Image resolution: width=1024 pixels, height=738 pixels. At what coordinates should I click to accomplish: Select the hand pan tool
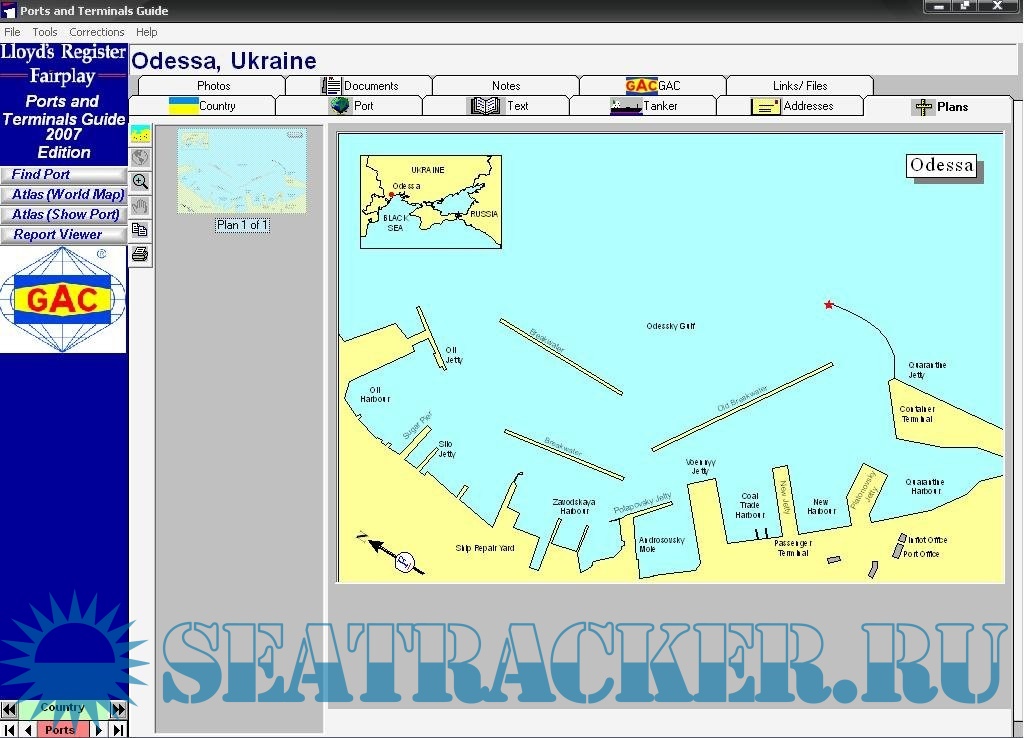click(x=140, y=206)
